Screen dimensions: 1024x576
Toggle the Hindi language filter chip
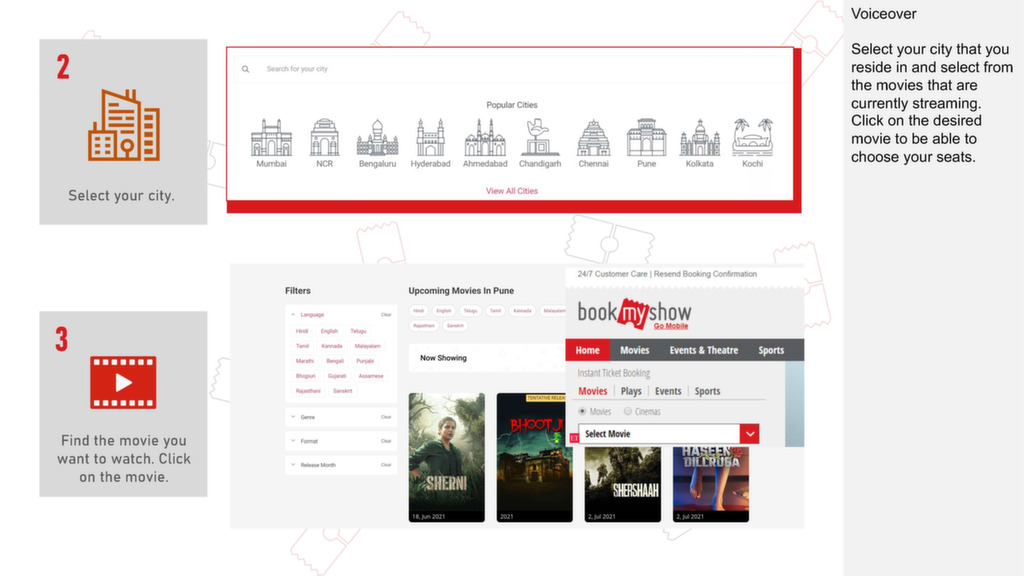click(x=302, y=331)
